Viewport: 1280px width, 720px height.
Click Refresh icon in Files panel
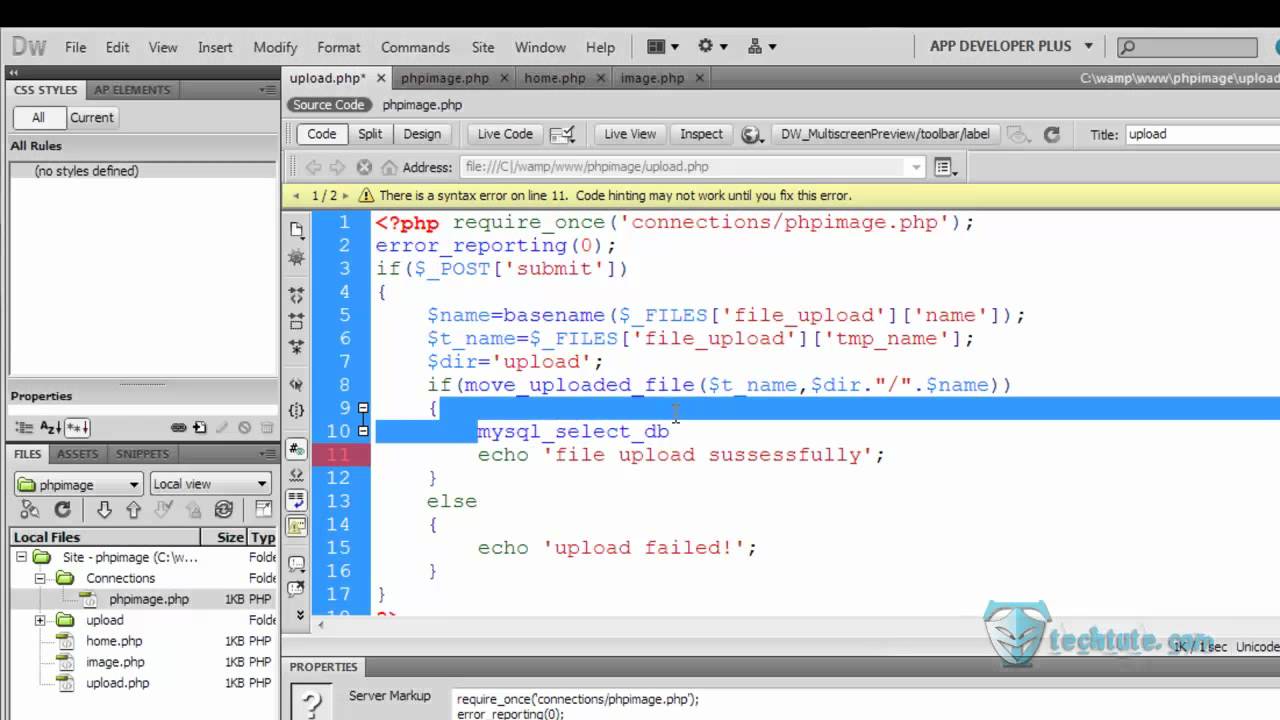[62, 510]
